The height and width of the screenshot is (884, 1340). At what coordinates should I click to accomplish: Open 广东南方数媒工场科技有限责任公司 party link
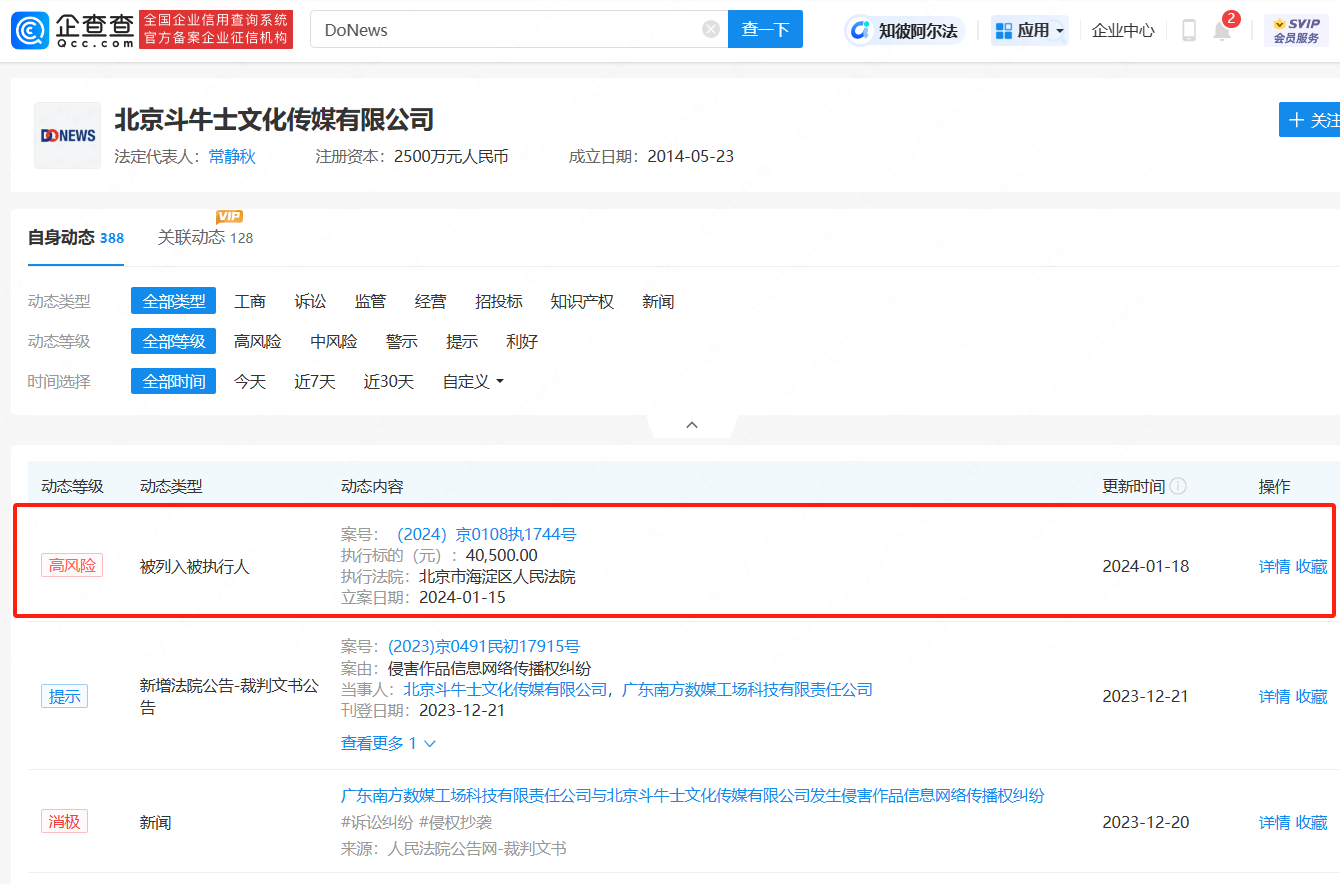pos(747,689)
